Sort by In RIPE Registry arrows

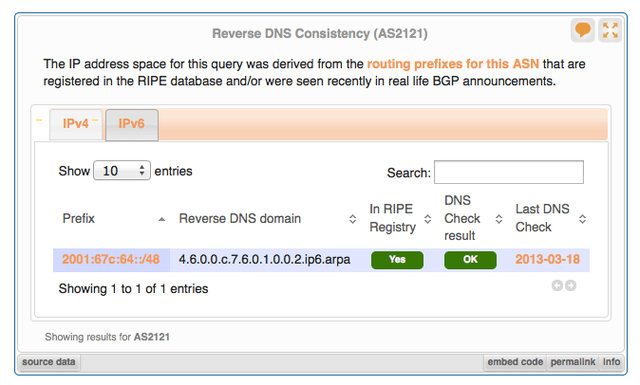[x=427, y=219]
